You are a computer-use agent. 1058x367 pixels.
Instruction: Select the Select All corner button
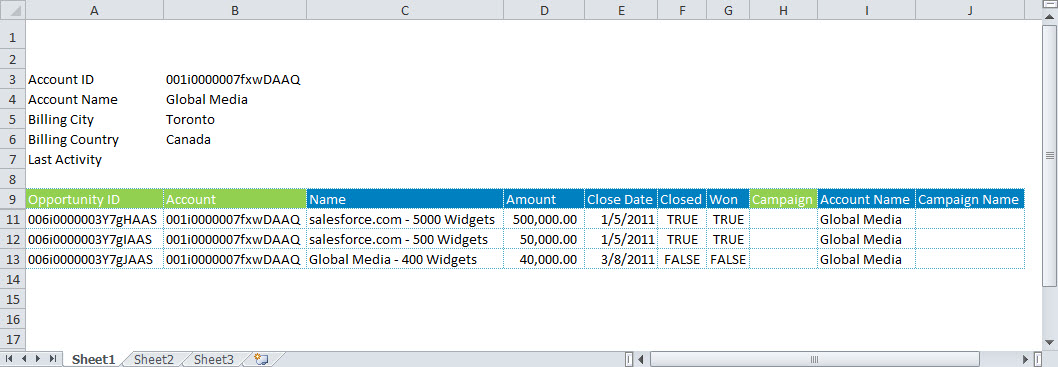(12, 9)
